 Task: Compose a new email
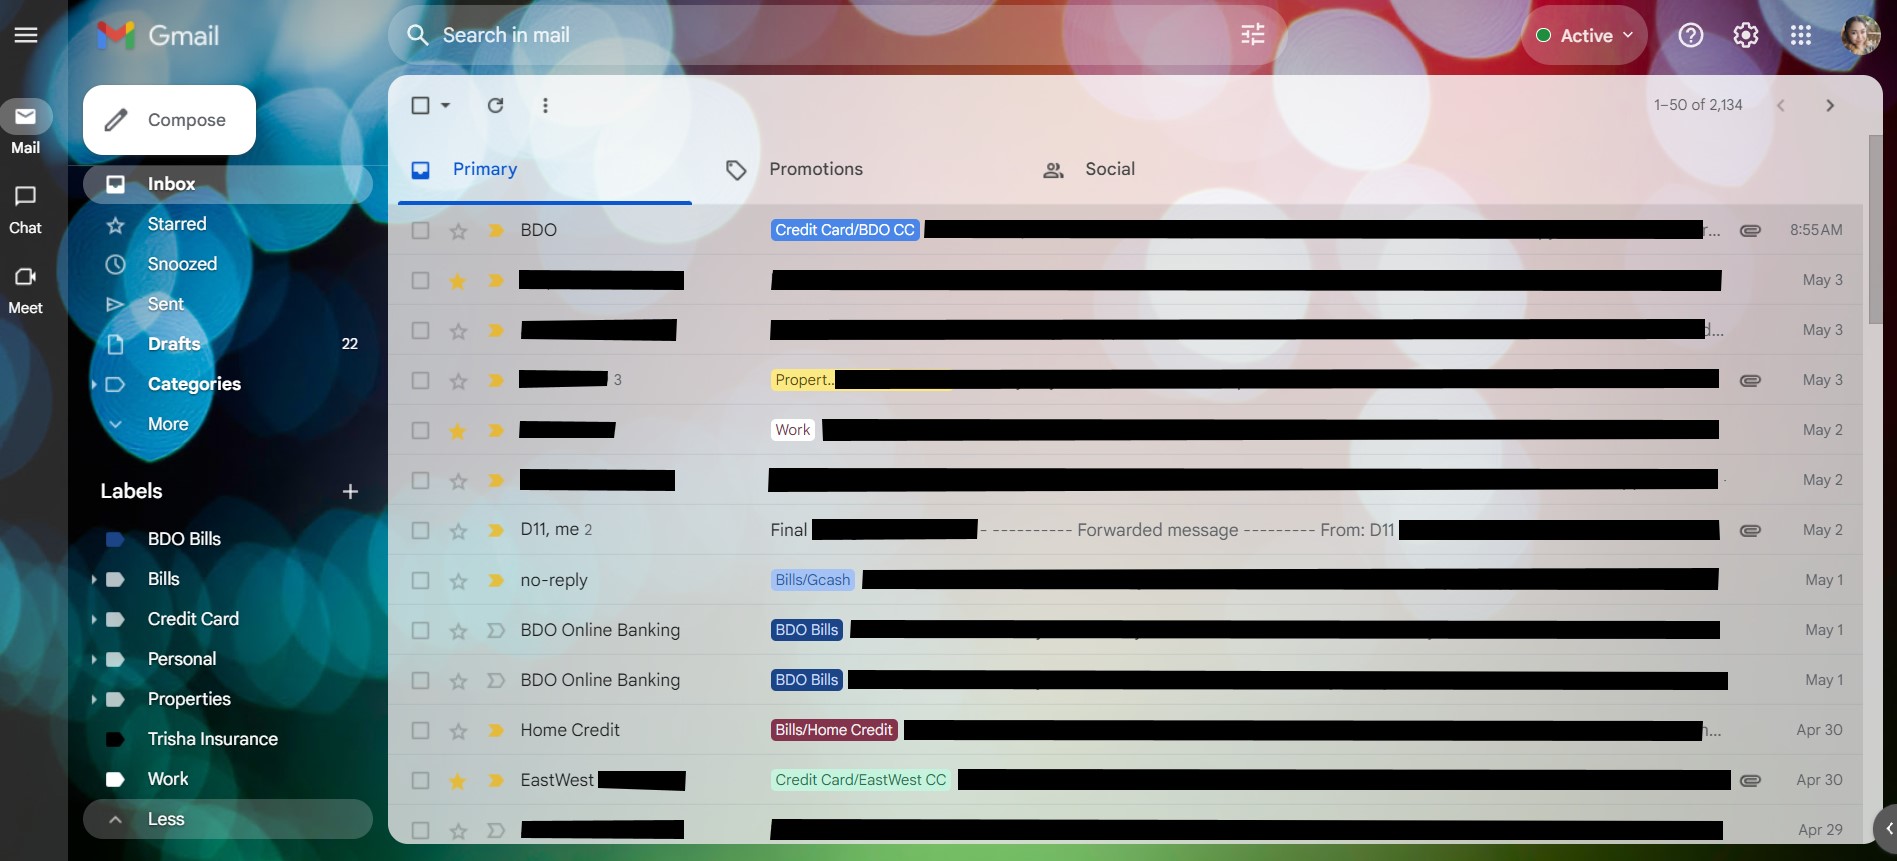point(169,120)
